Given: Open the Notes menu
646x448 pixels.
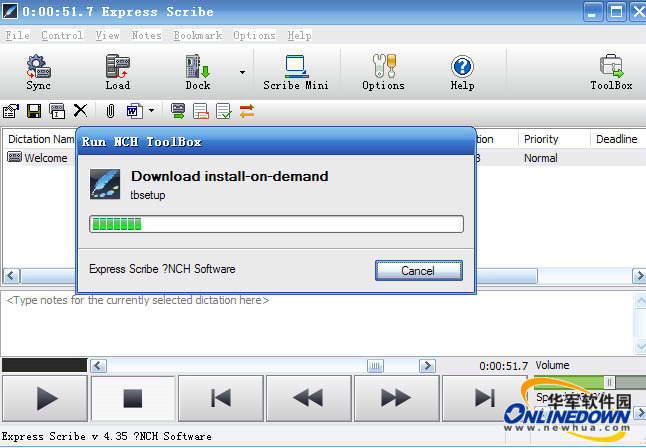Looking at the screenshot, I should (x=147, y=35).
